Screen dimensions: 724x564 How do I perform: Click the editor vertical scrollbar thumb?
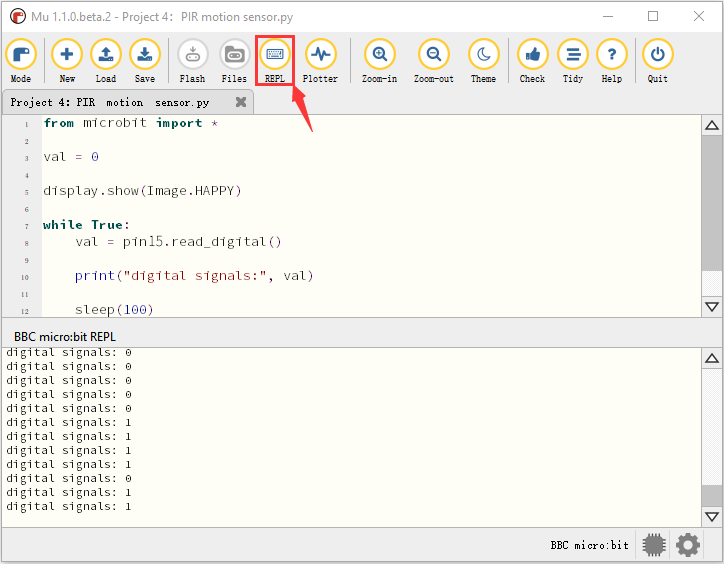(x=712, y=203)
